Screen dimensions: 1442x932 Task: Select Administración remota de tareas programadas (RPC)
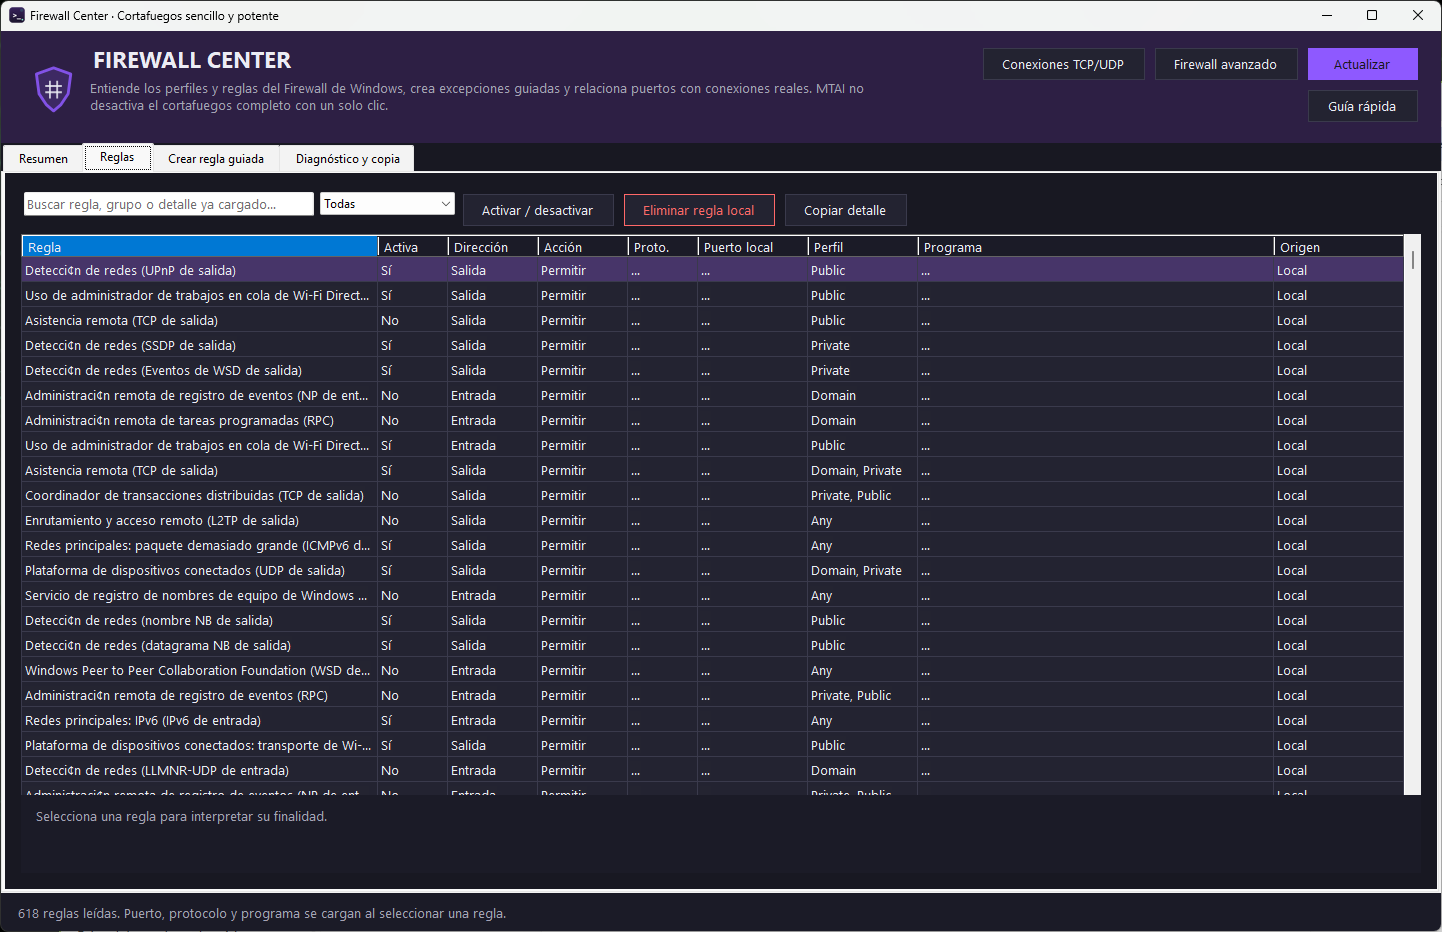(x=712, y=420)
